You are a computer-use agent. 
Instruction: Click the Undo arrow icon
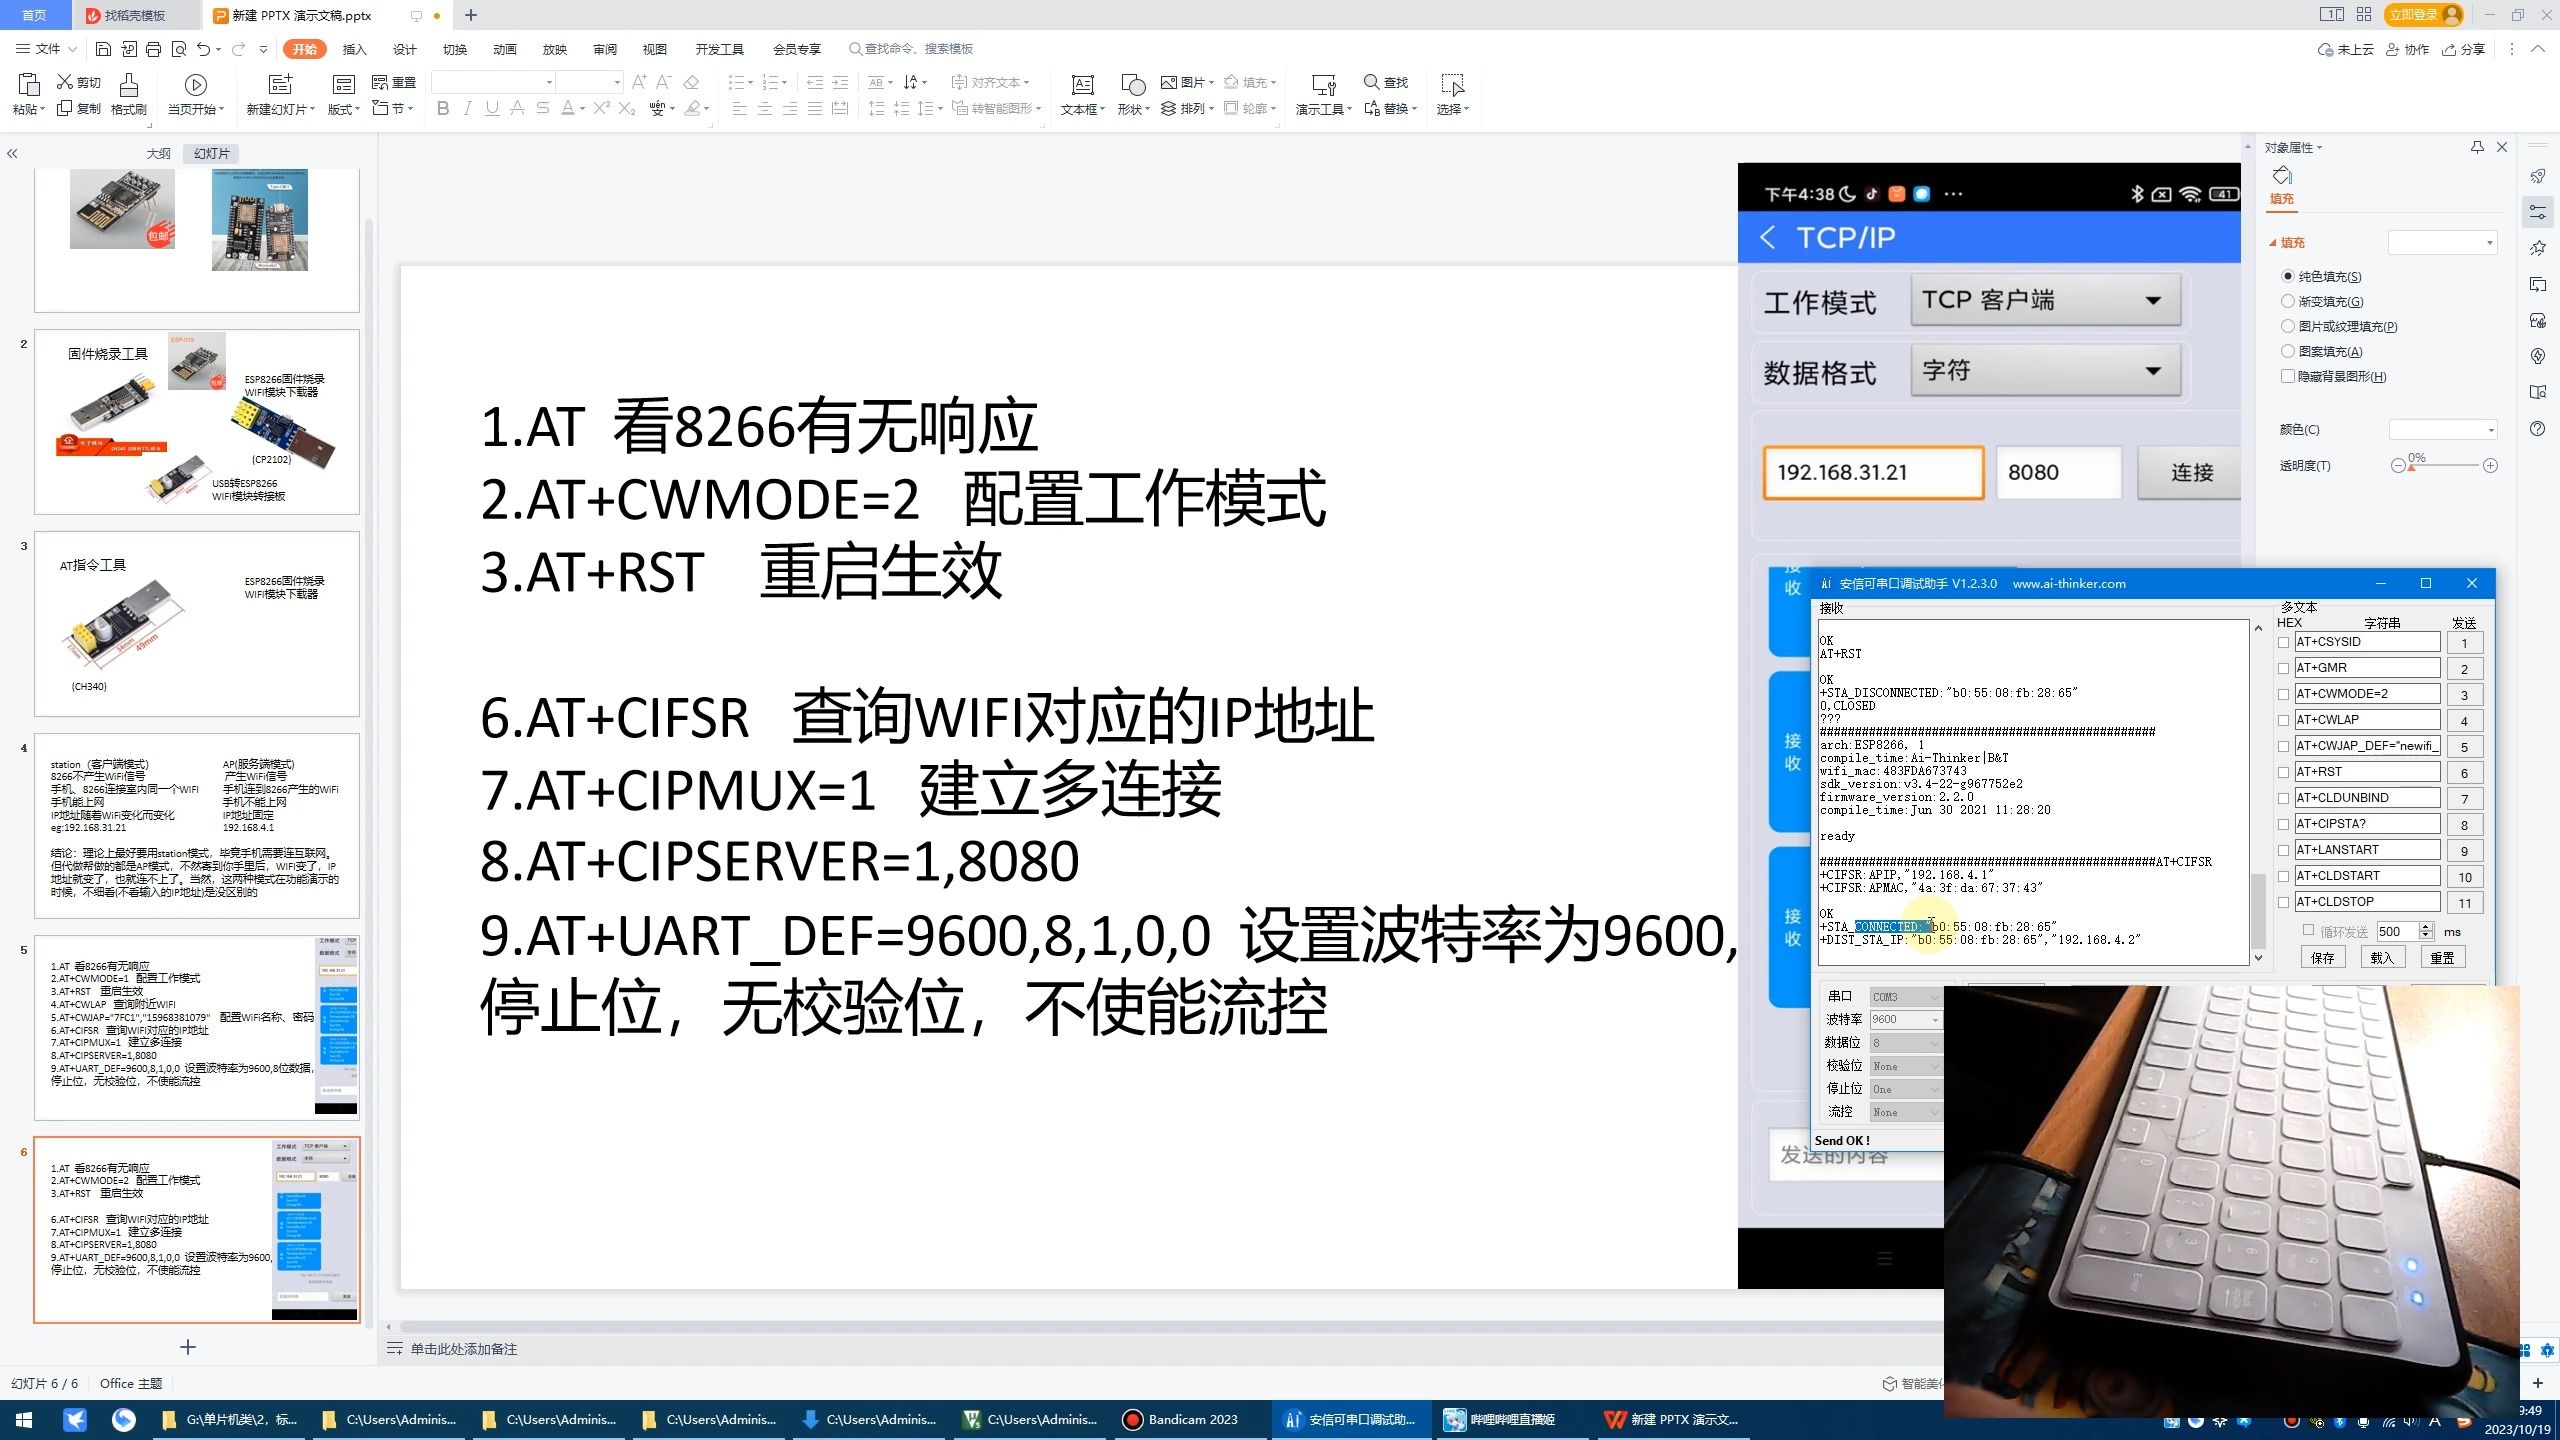[204, 48]
